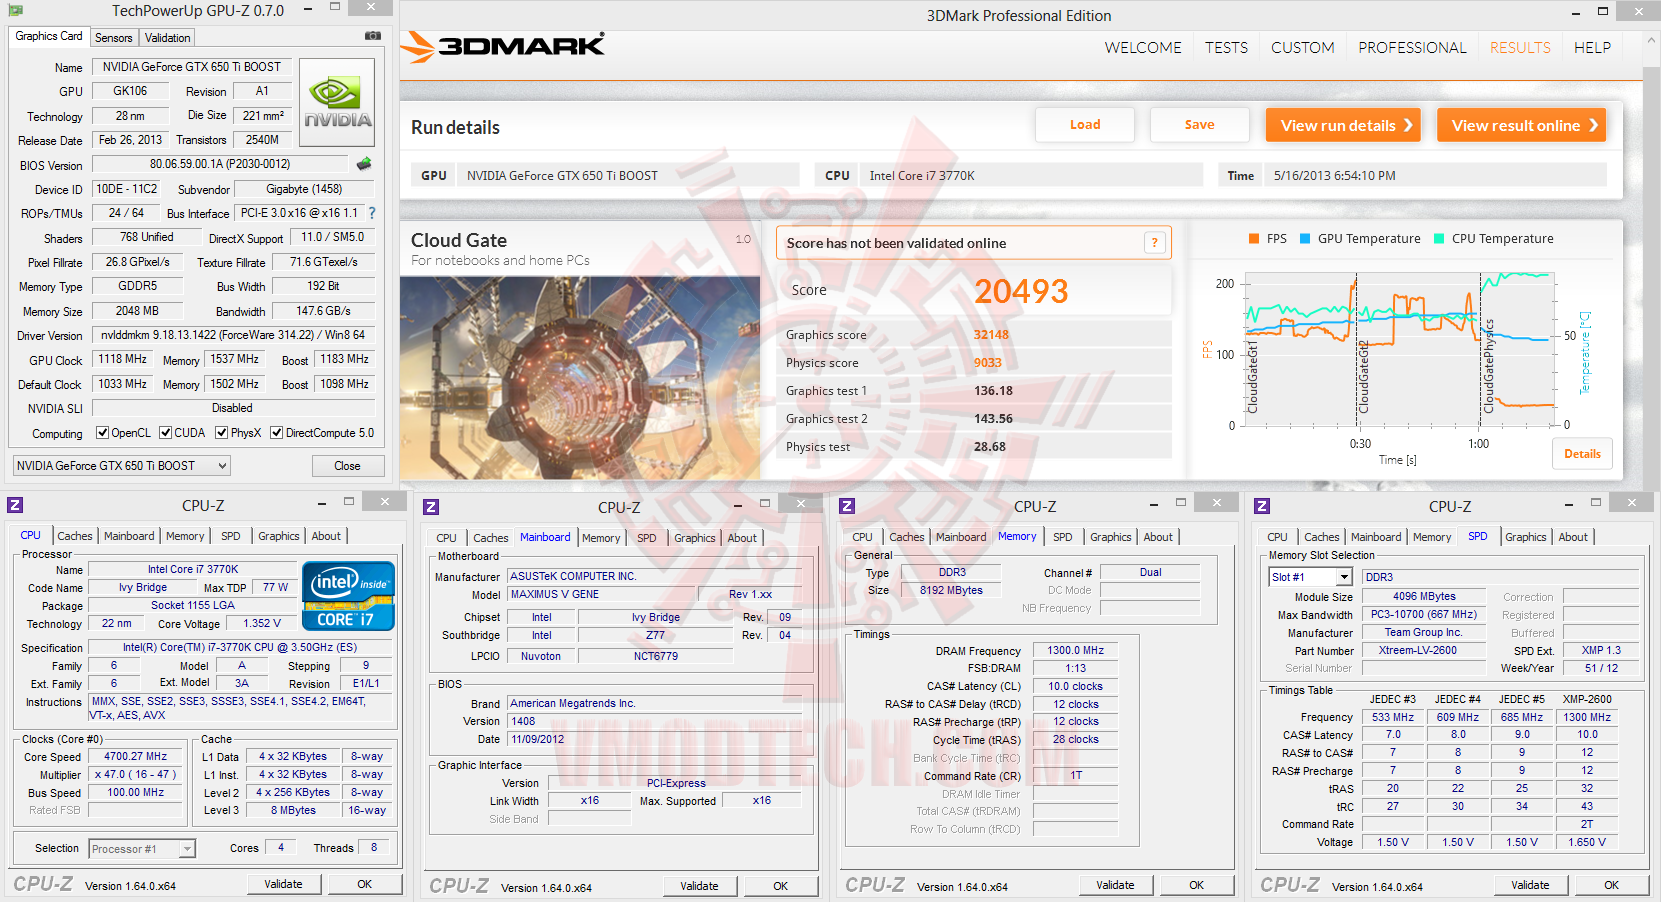
Task: Click the Physics score value 9033
Action: [988, 363]
